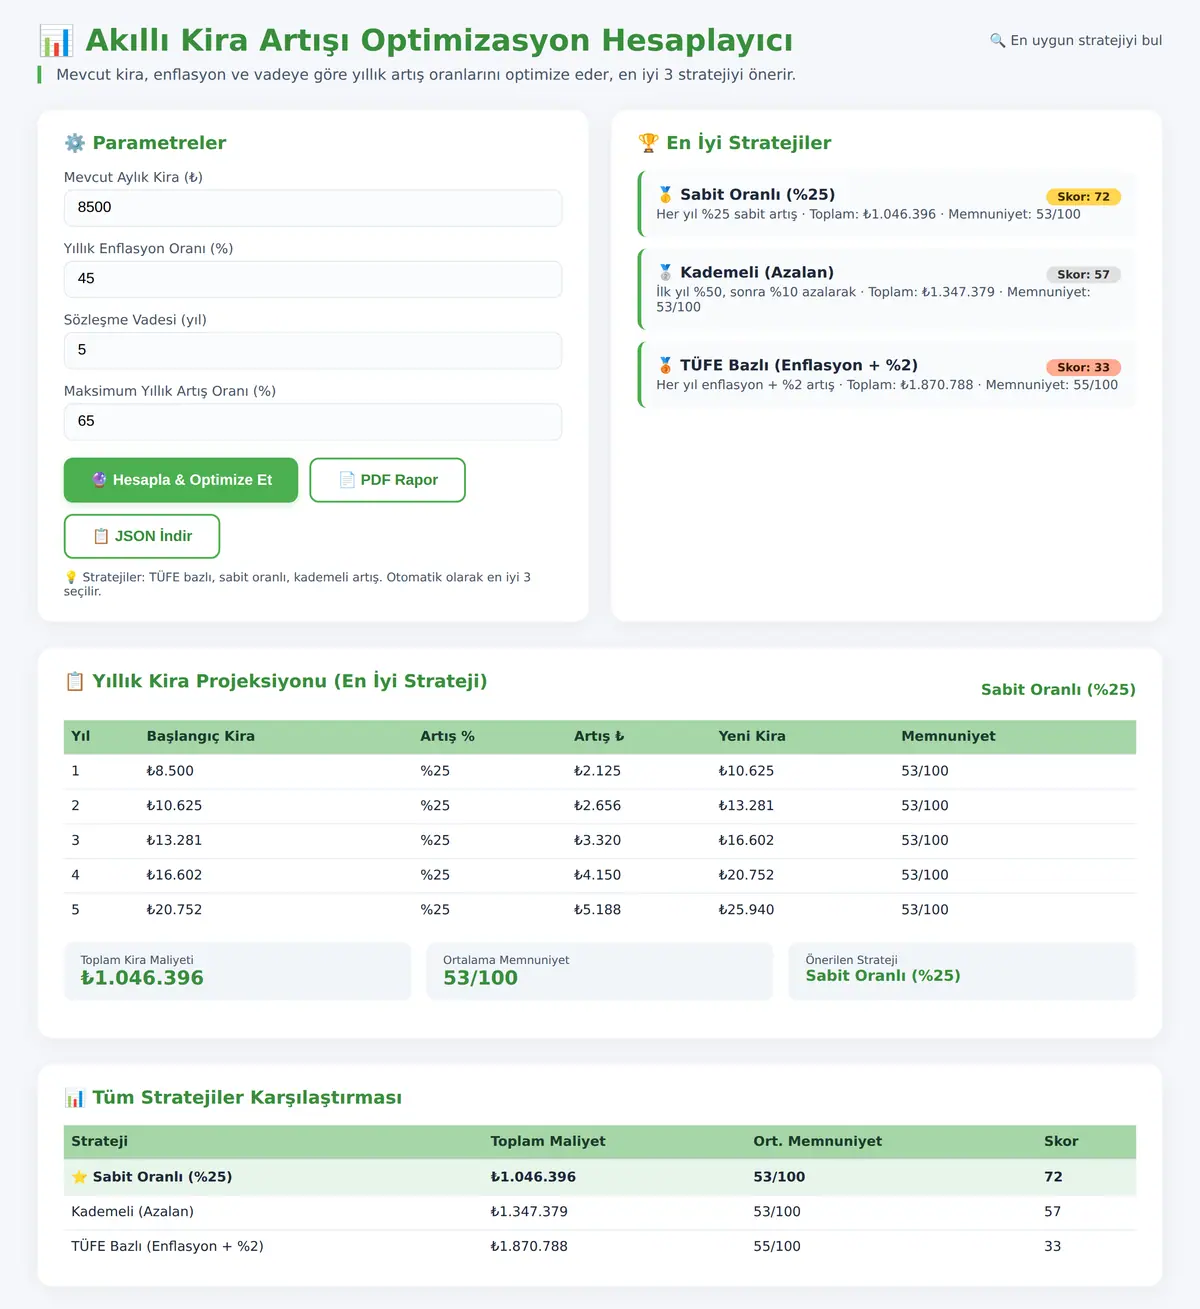Click the gold medal icon on Sabit Oranlı card
The image size is (1200, 1309).
pos(665,195)
